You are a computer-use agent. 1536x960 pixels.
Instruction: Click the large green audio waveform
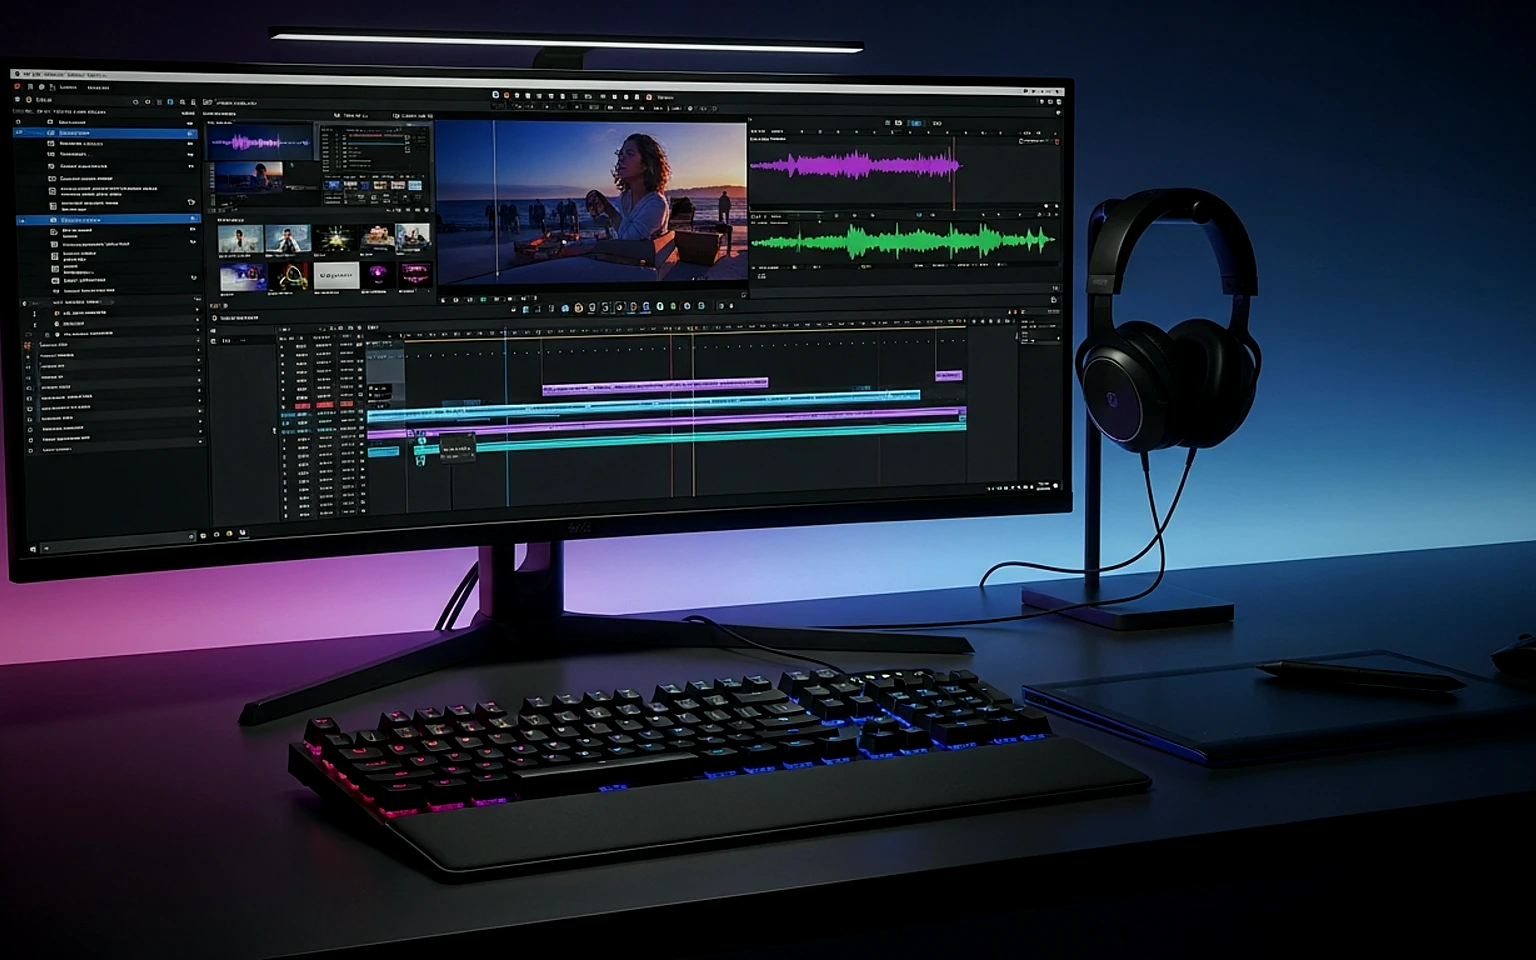pos(902,241)
